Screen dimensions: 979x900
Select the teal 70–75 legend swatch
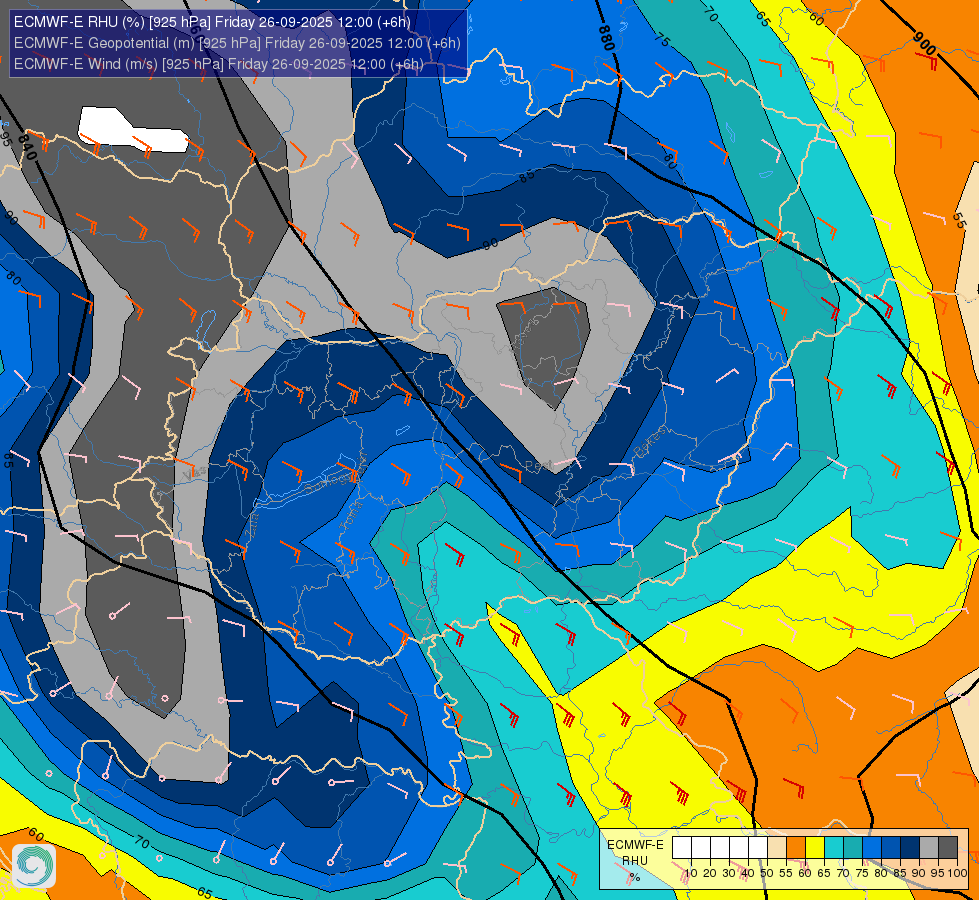click(x=853, y=847)
